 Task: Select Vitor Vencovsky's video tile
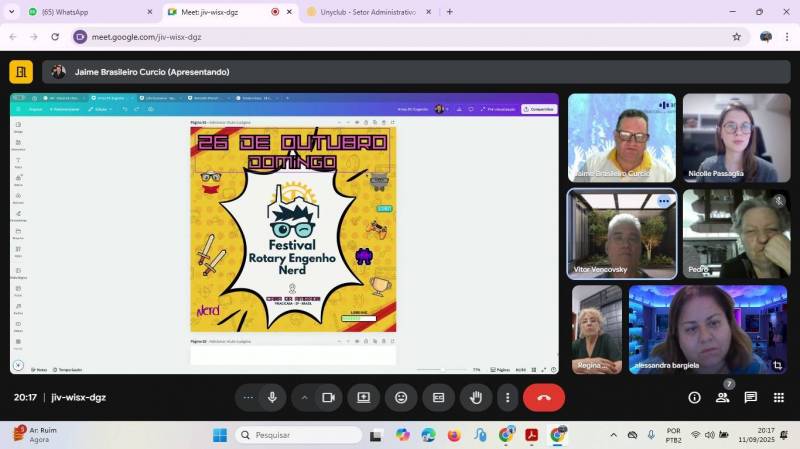tap(622, 234)
